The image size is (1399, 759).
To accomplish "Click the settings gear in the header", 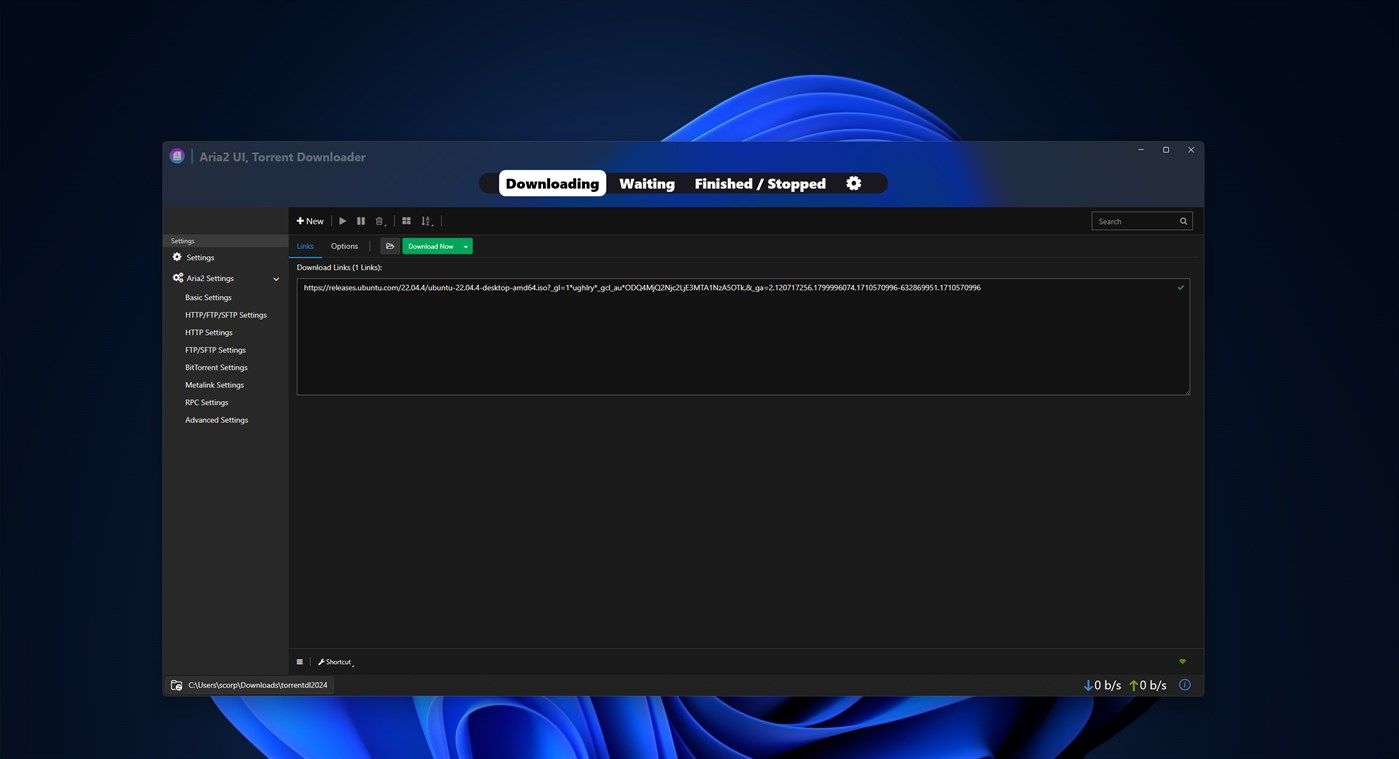I will tap(853, 183).
